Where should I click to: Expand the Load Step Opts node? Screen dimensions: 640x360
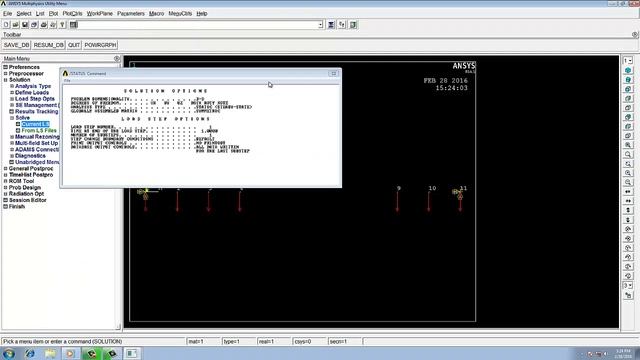(x=12, y=99)
